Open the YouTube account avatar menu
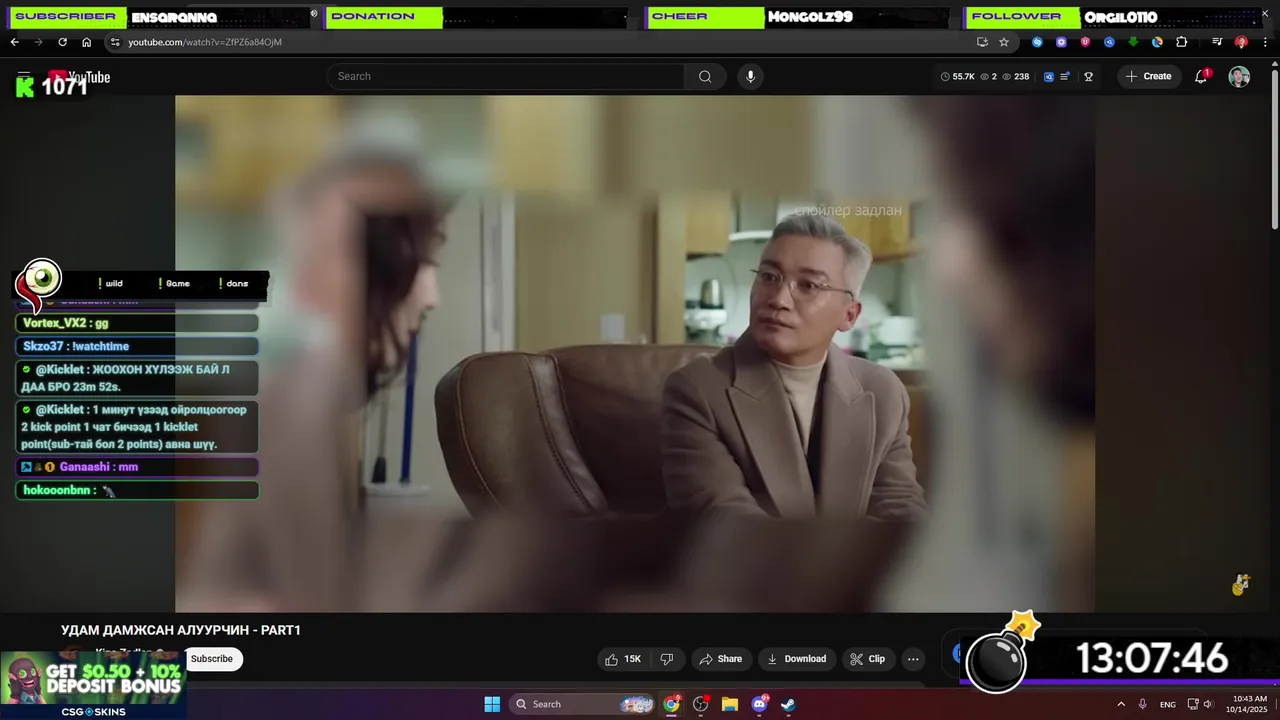Screen dimensions: 1280x720 point(1239,77)
